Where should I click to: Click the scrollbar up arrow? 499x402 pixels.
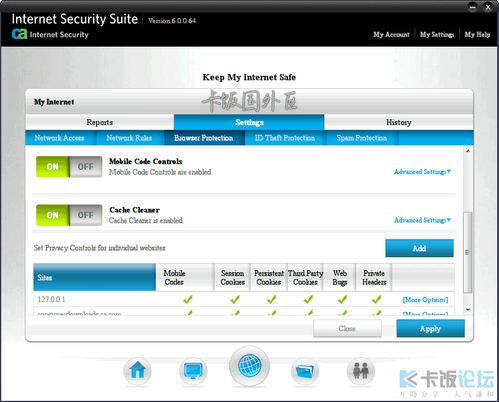coord(468,151)
